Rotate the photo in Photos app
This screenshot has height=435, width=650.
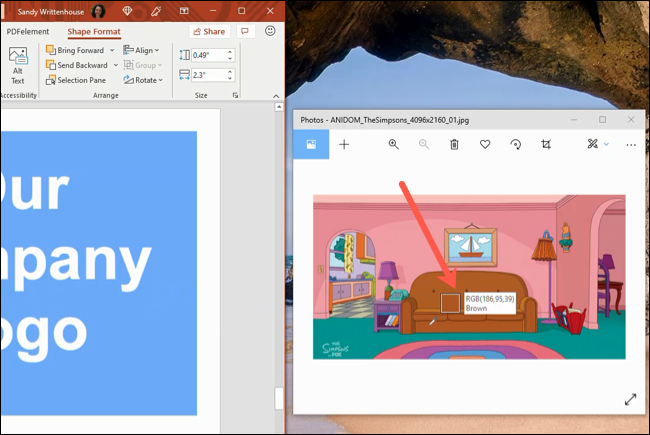point(515,145)
